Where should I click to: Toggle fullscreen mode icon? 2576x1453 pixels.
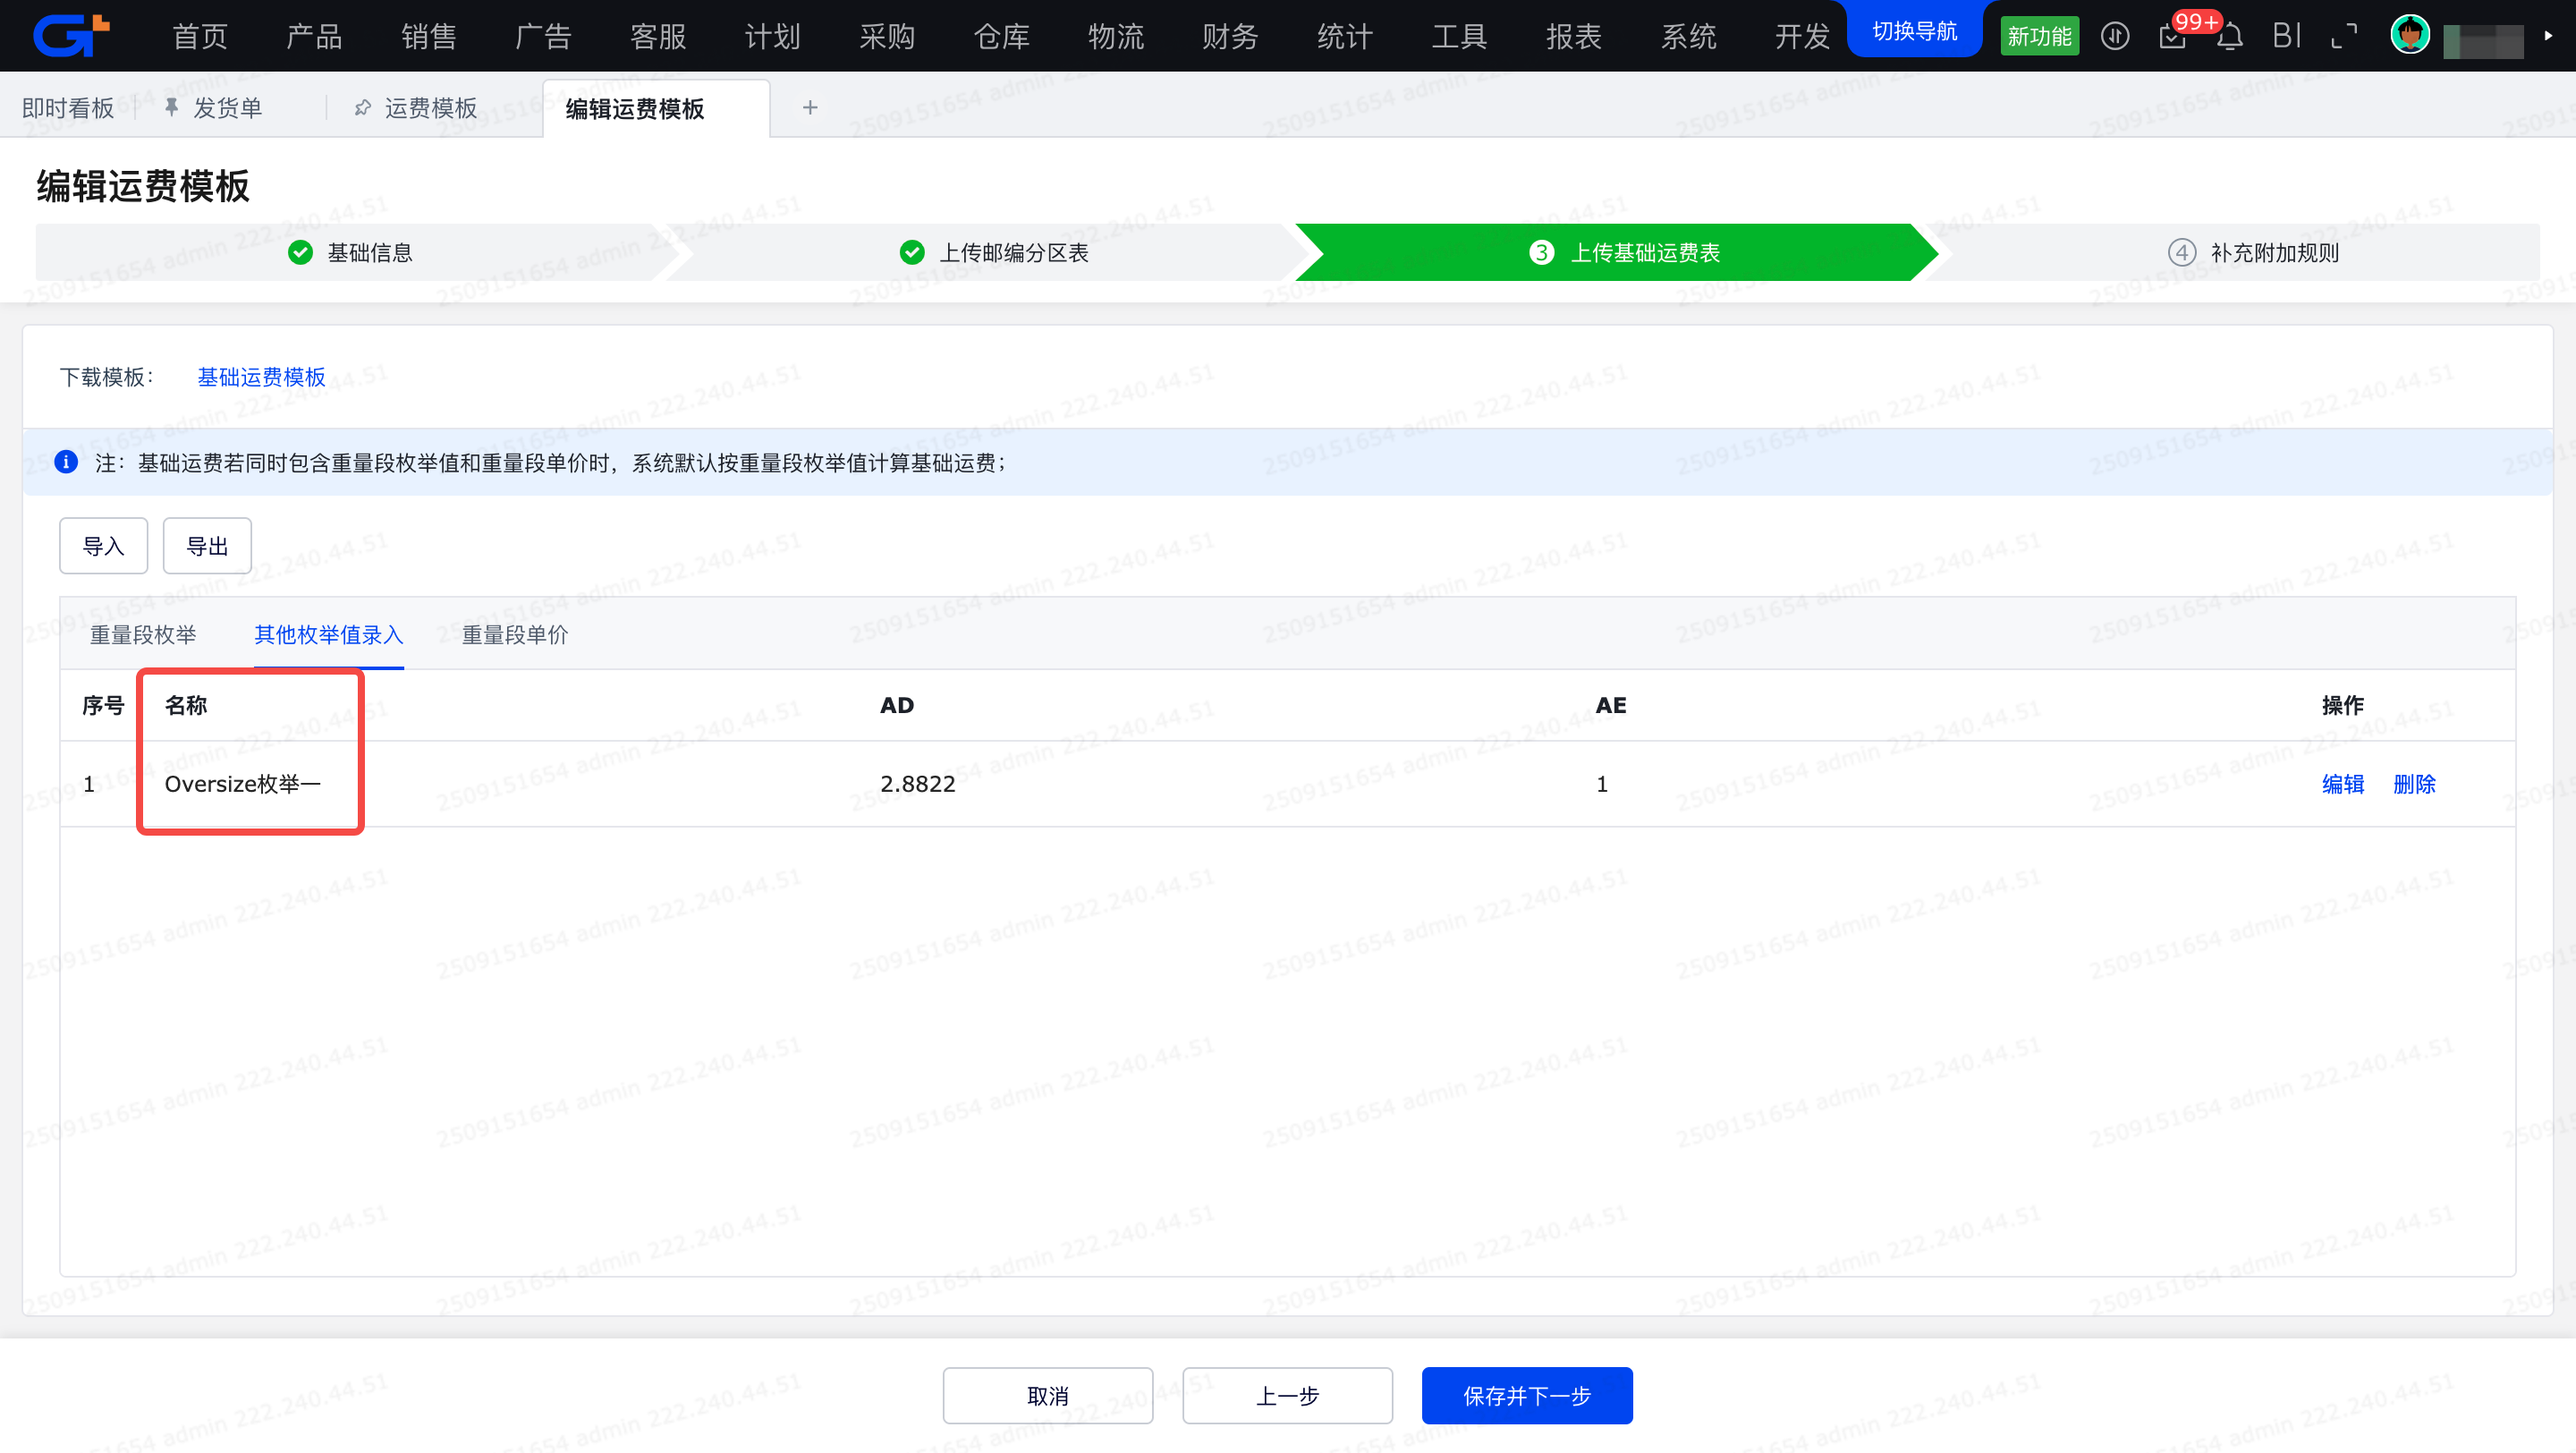pyautogui.click(x=2343, y=37)
